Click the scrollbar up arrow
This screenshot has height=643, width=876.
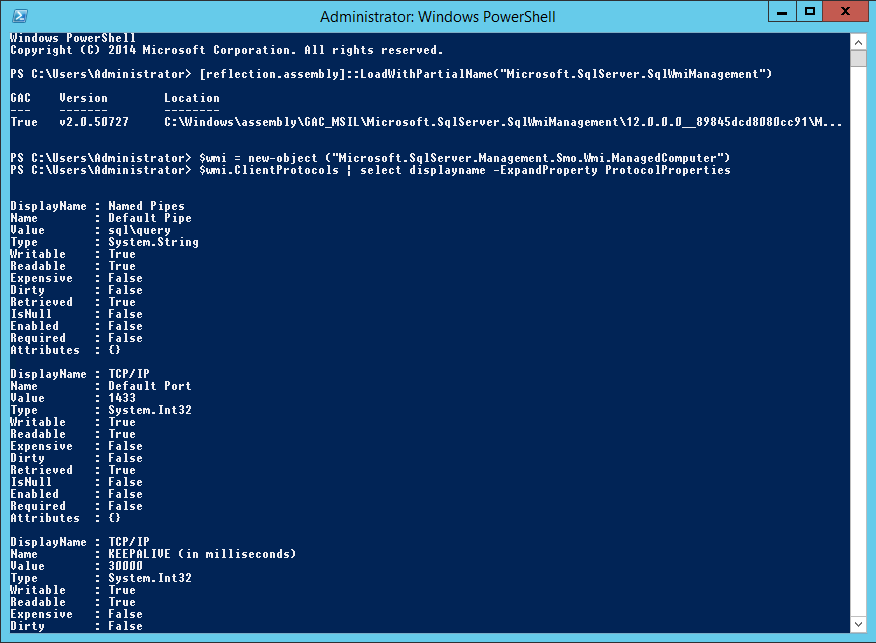[858, 42]
